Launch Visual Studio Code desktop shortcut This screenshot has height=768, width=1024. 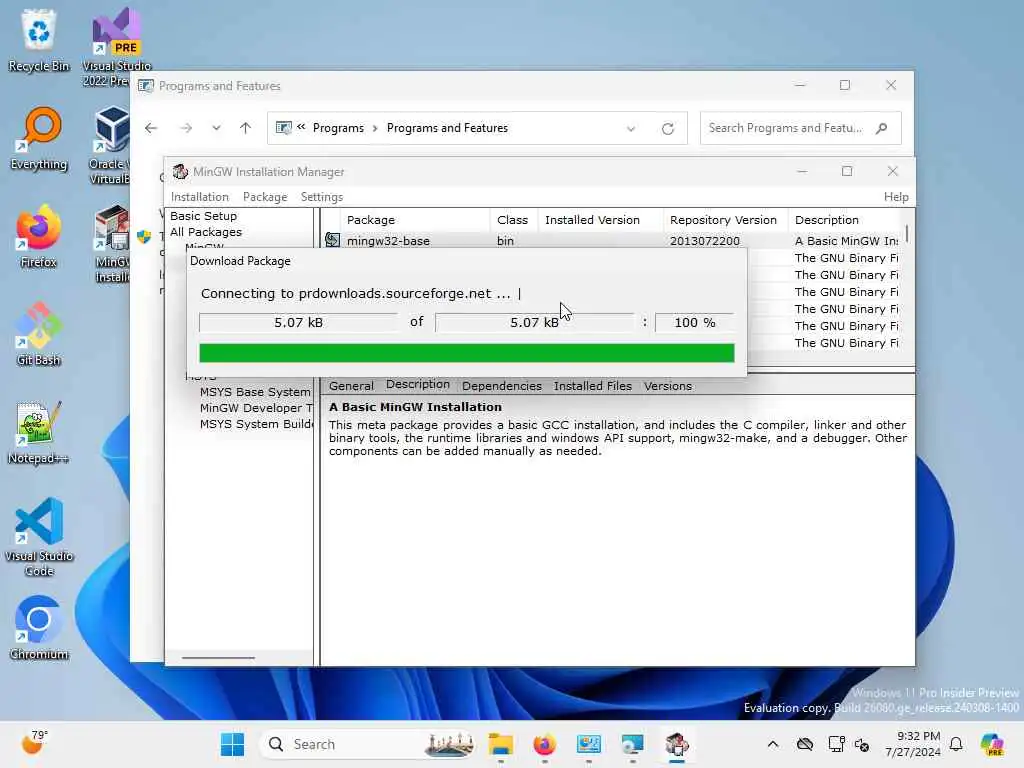[x=39, y=537]
